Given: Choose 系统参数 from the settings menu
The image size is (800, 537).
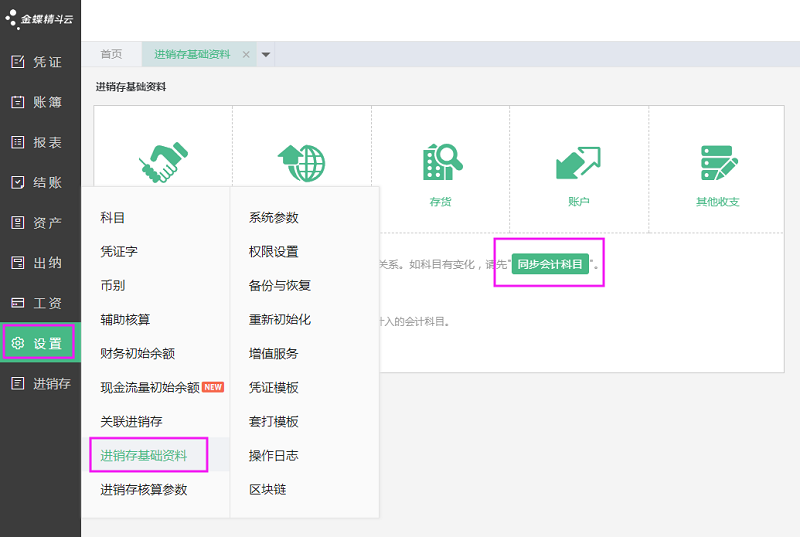Looking at the screenshot, I should 273,218.
